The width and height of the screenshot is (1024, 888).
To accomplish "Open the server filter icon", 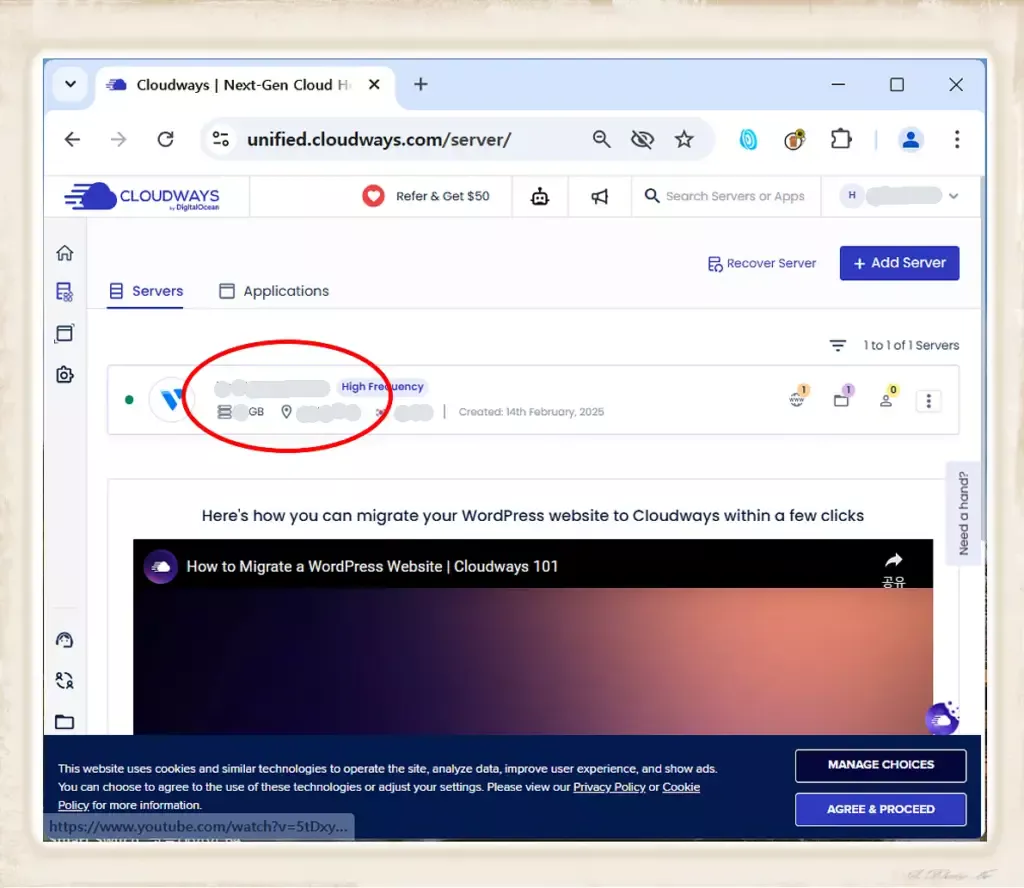I will 837,345.
